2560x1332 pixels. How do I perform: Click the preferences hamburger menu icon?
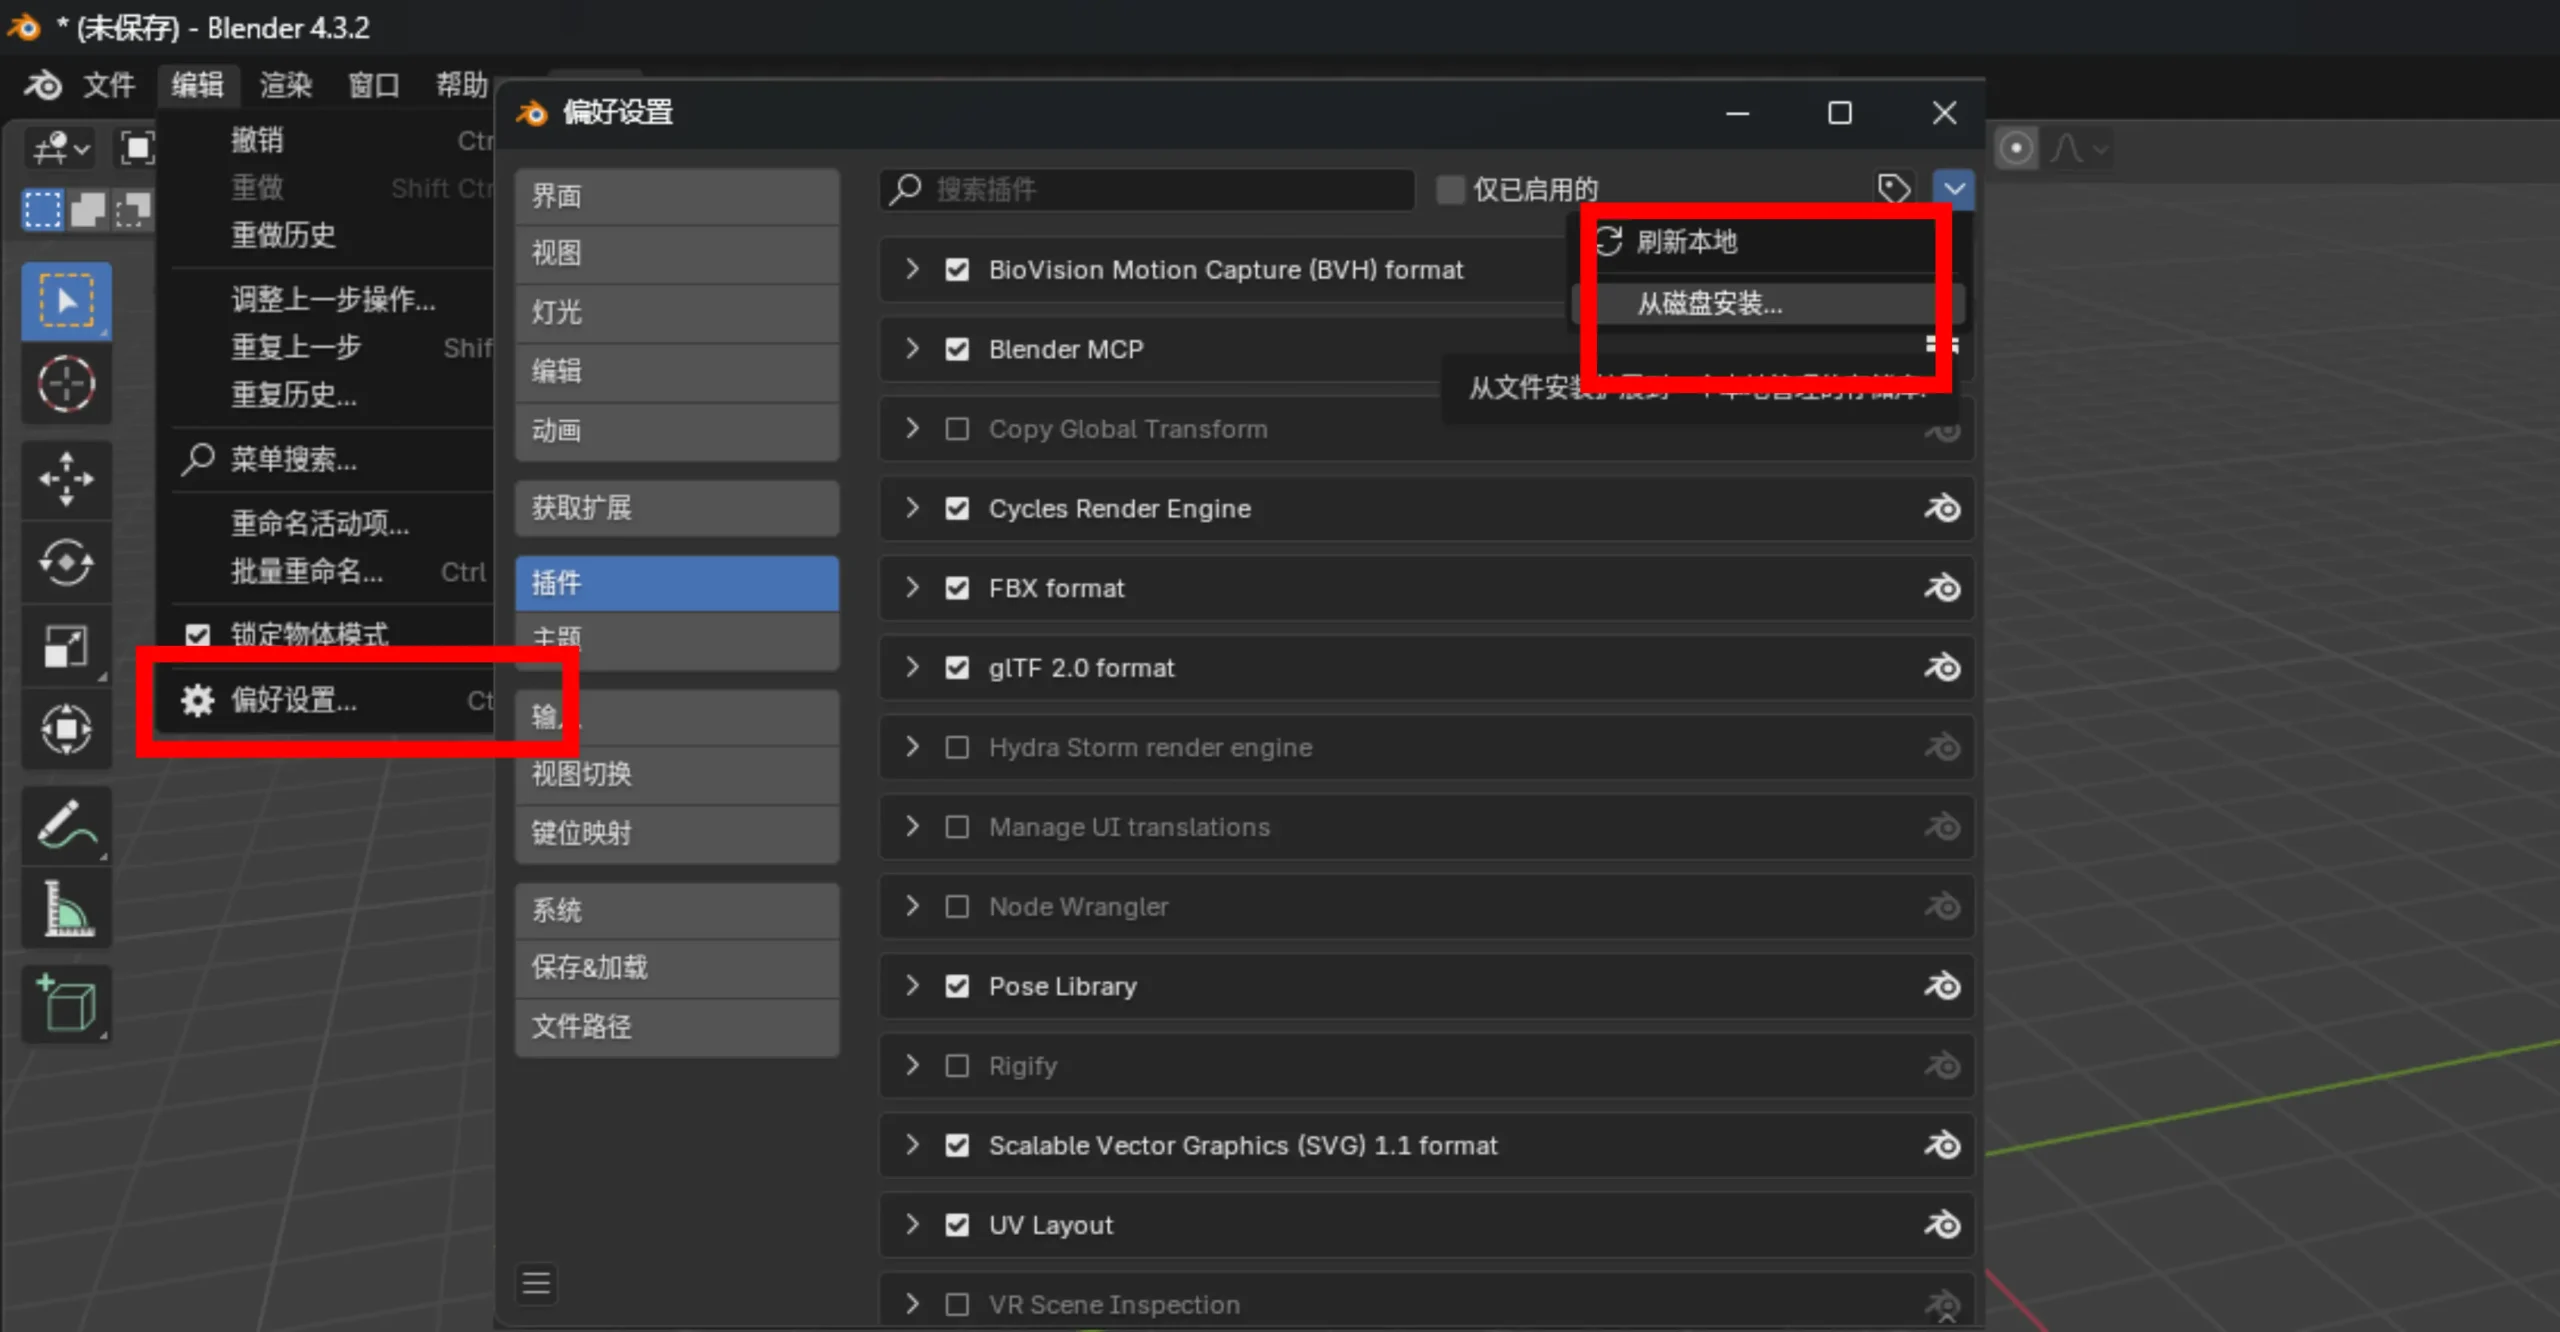(x=536, y=1283)
